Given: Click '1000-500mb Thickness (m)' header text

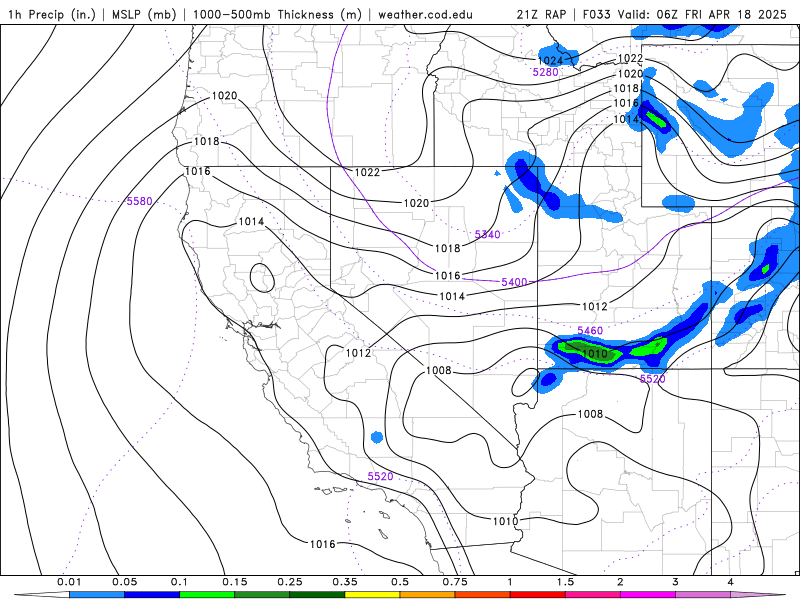Looking at the screenshot, I should pos(277,14).
